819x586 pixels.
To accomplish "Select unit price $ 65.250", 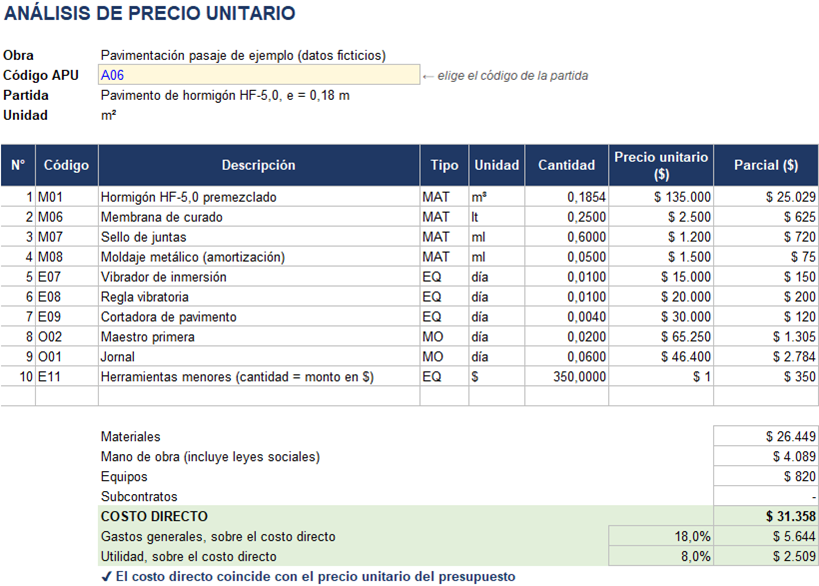I will tap(661, 336).
